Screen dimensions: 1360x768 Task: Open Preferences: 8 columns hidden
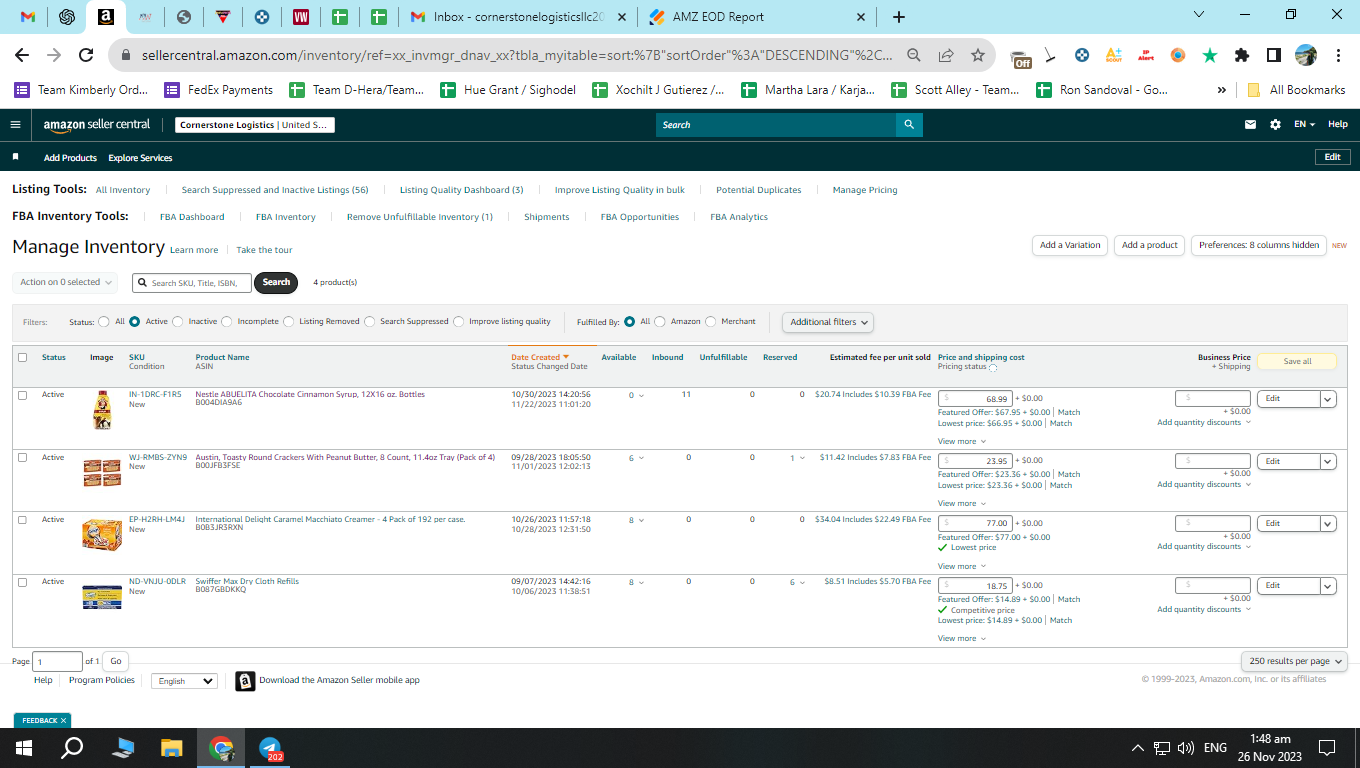(x=1259, y=245)
